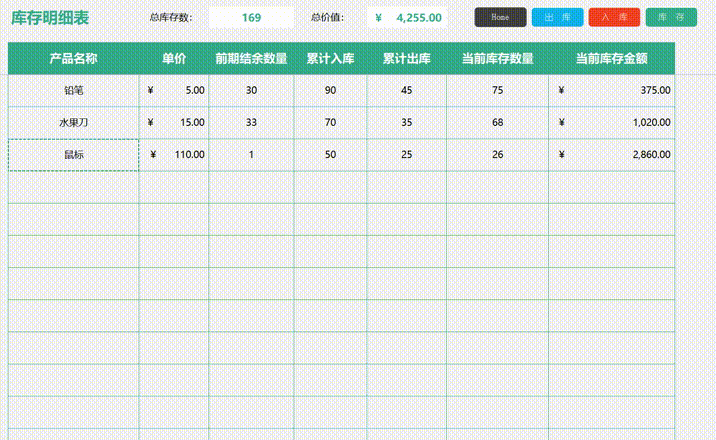Select 铅笔 cumulative outbound cell 45

coord(406,90)
